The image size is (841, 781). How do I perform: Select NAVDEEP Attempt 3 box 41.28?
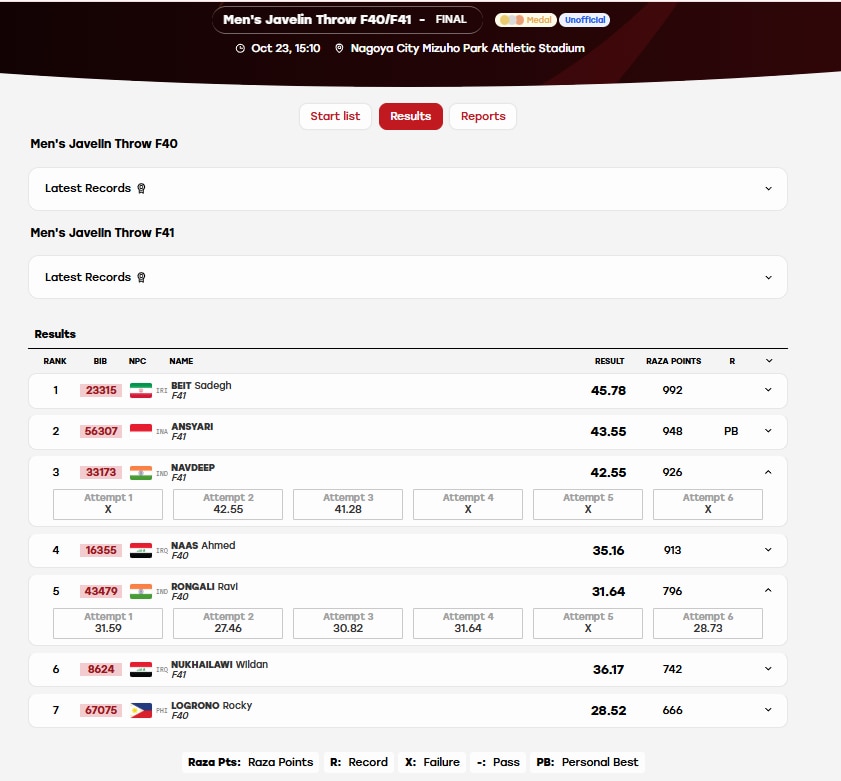pyautogui.click(x=348, y=504)
